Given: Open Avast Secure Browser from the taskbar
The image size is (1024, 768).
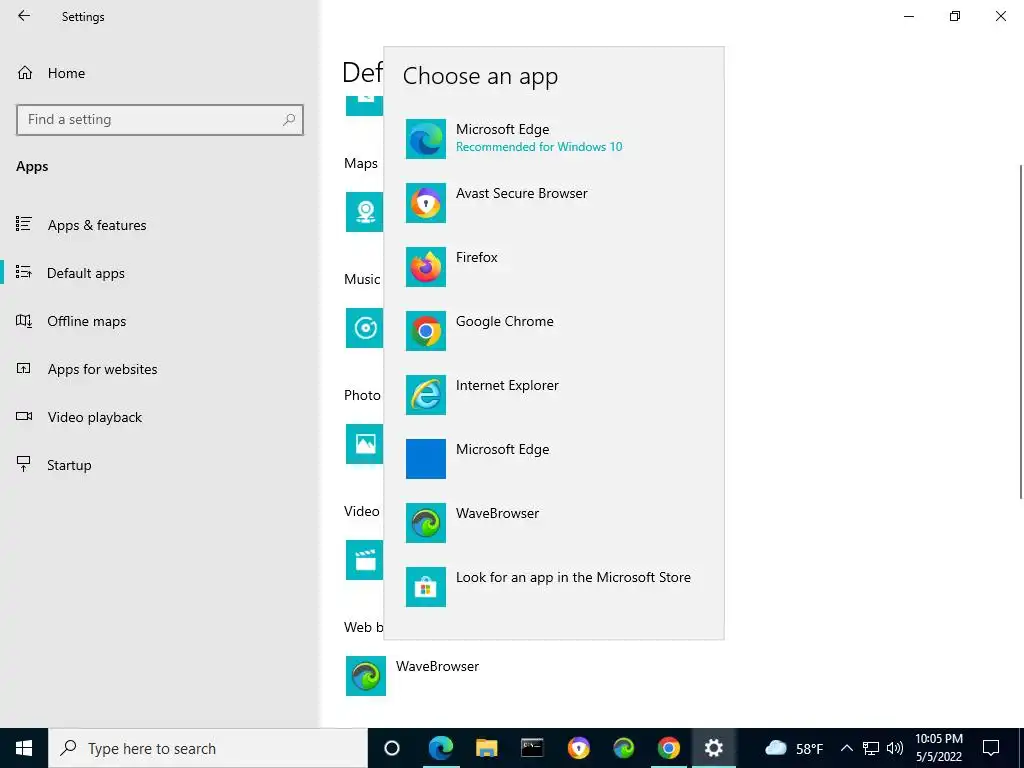Looking at the screenshot, I should tap(578, 748).
